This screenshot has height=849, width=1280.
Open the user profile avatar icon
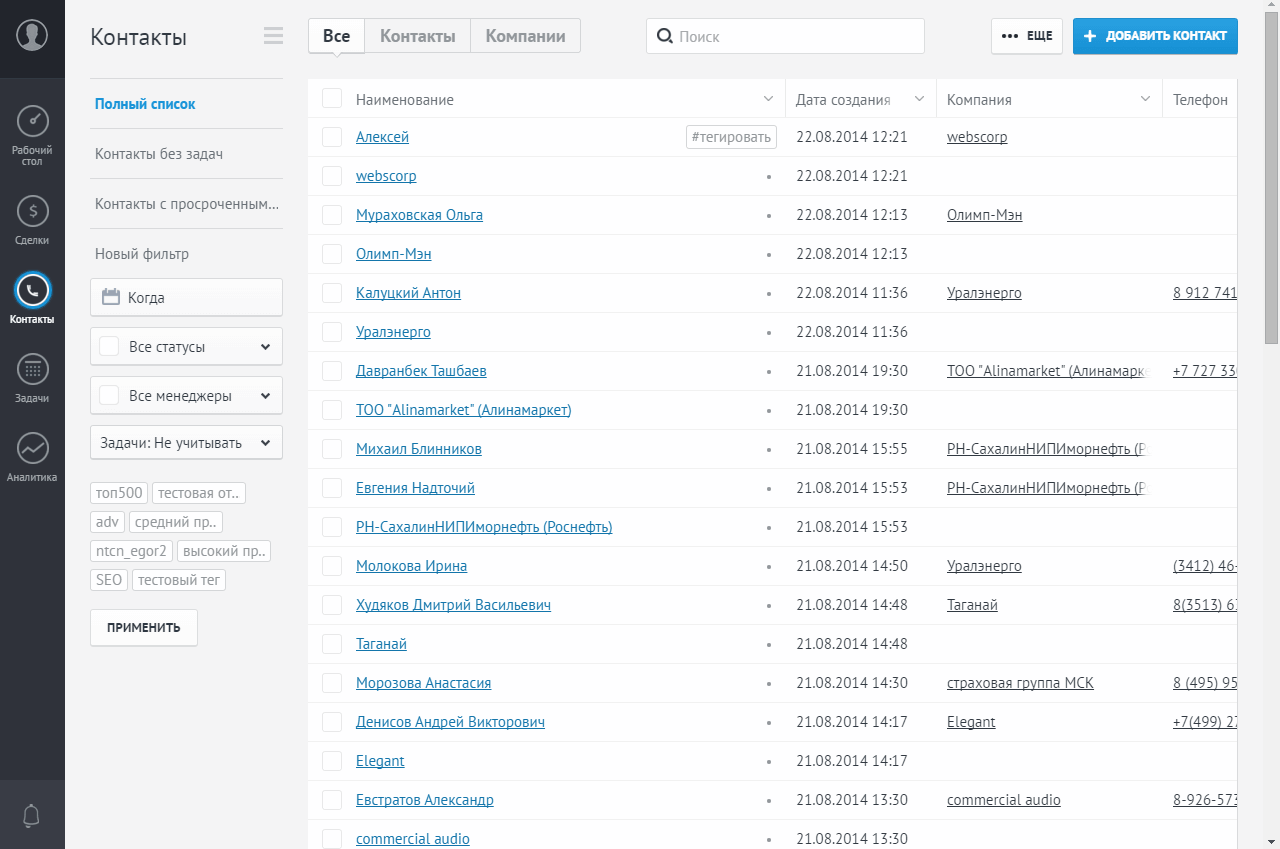tap(32, 36)
